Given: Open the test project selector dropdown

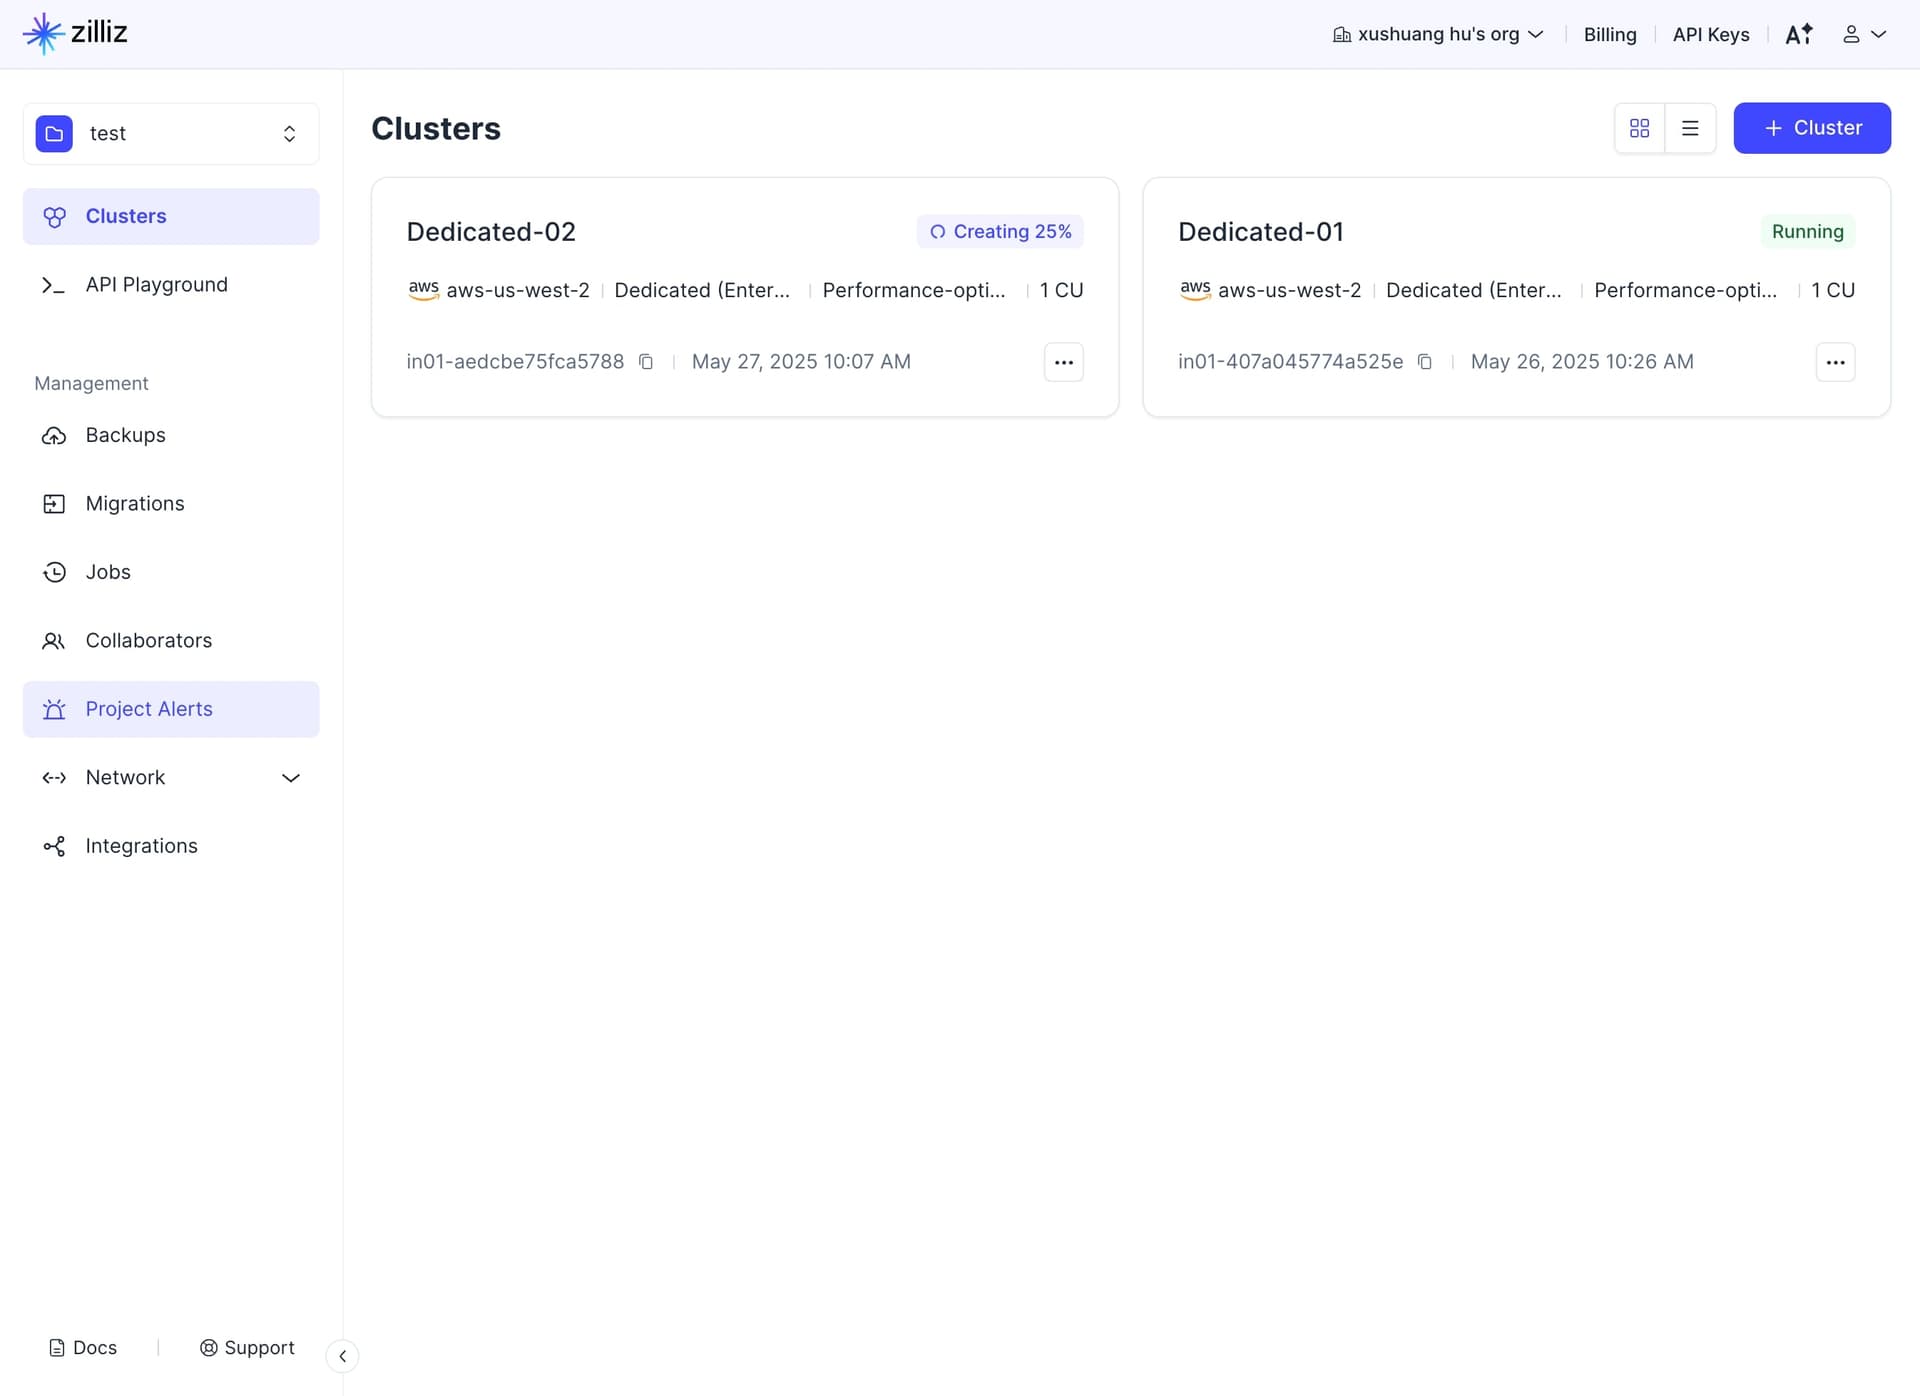Looking at the screenshot, I should click(171, 134).
